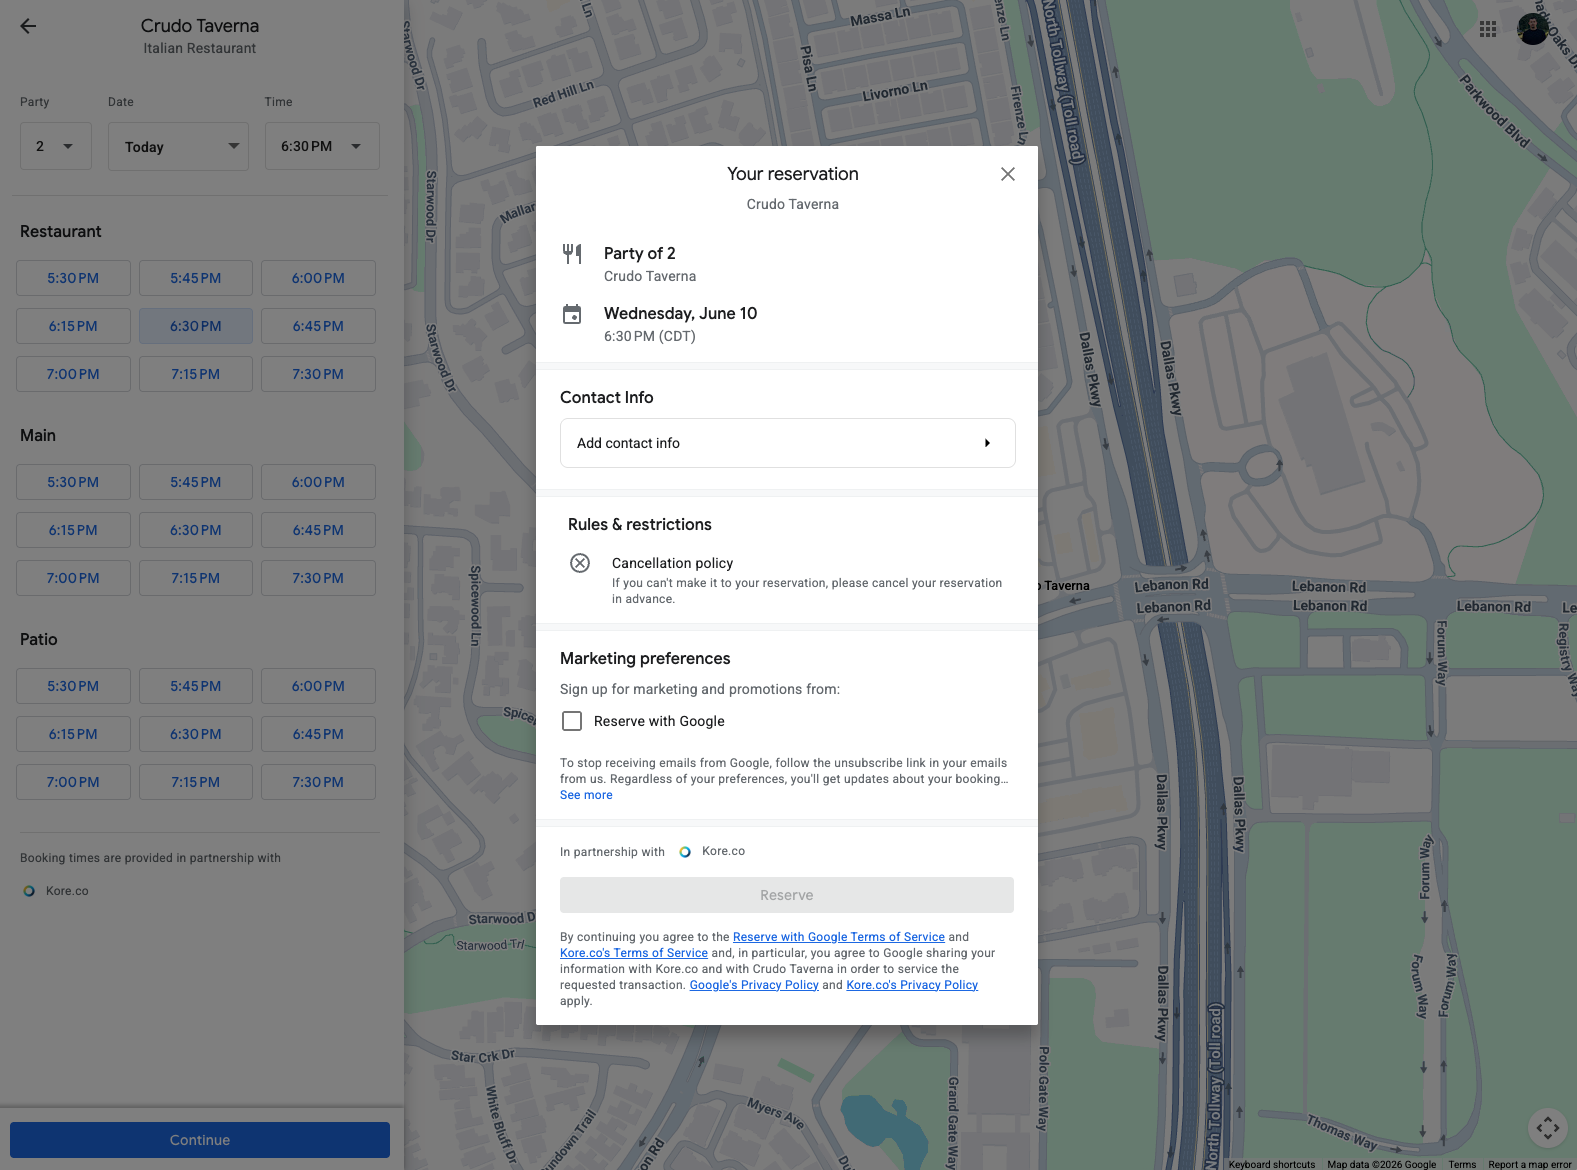Image resolution: width=1577 pixels, height=1170 pixels.
Task: Select Main 7:30 PM time slot
Action: click(318, 578)
